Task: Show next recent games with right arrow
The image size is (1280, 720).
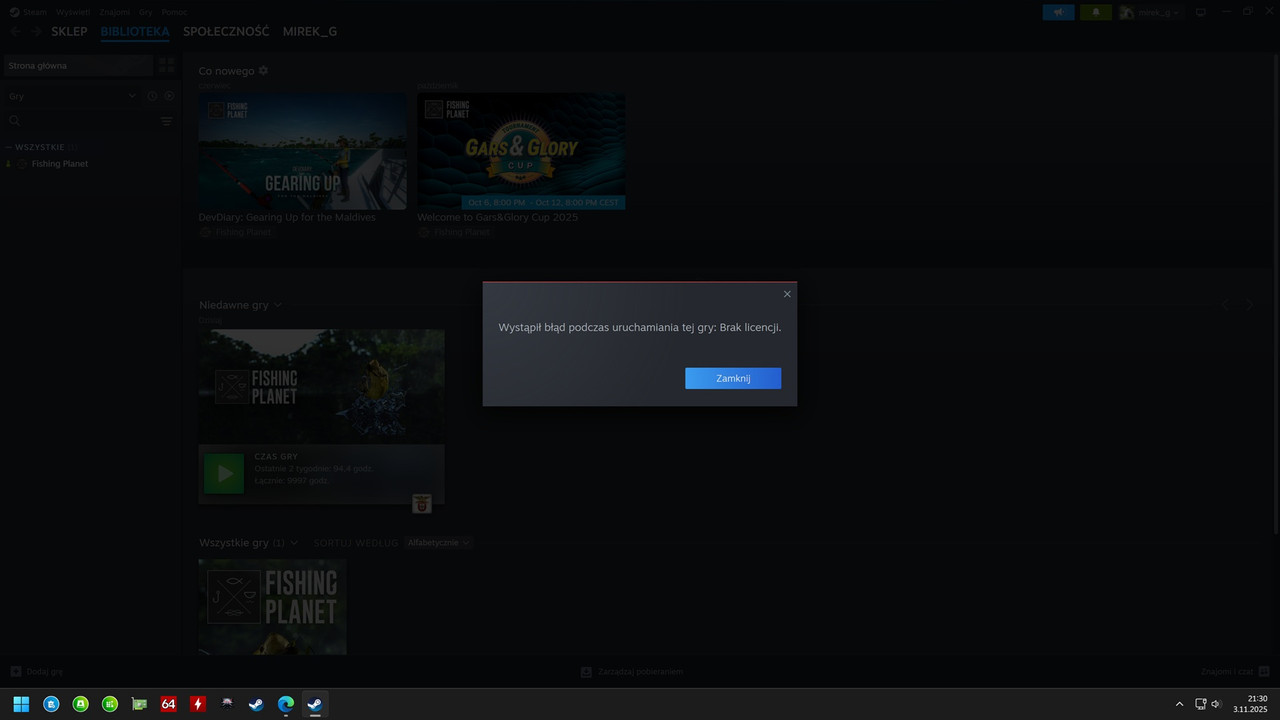Action: 1250,304
